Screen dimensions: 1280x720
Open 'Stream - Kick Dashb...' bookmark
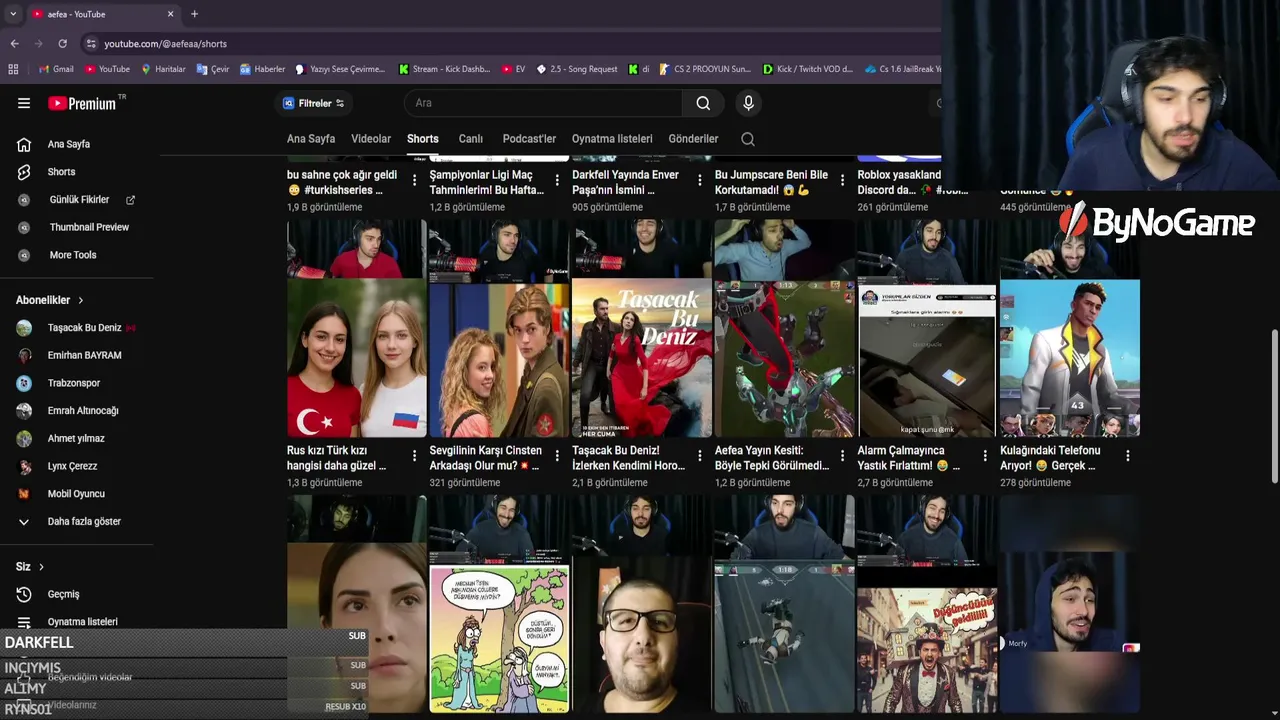coord(444,69)
